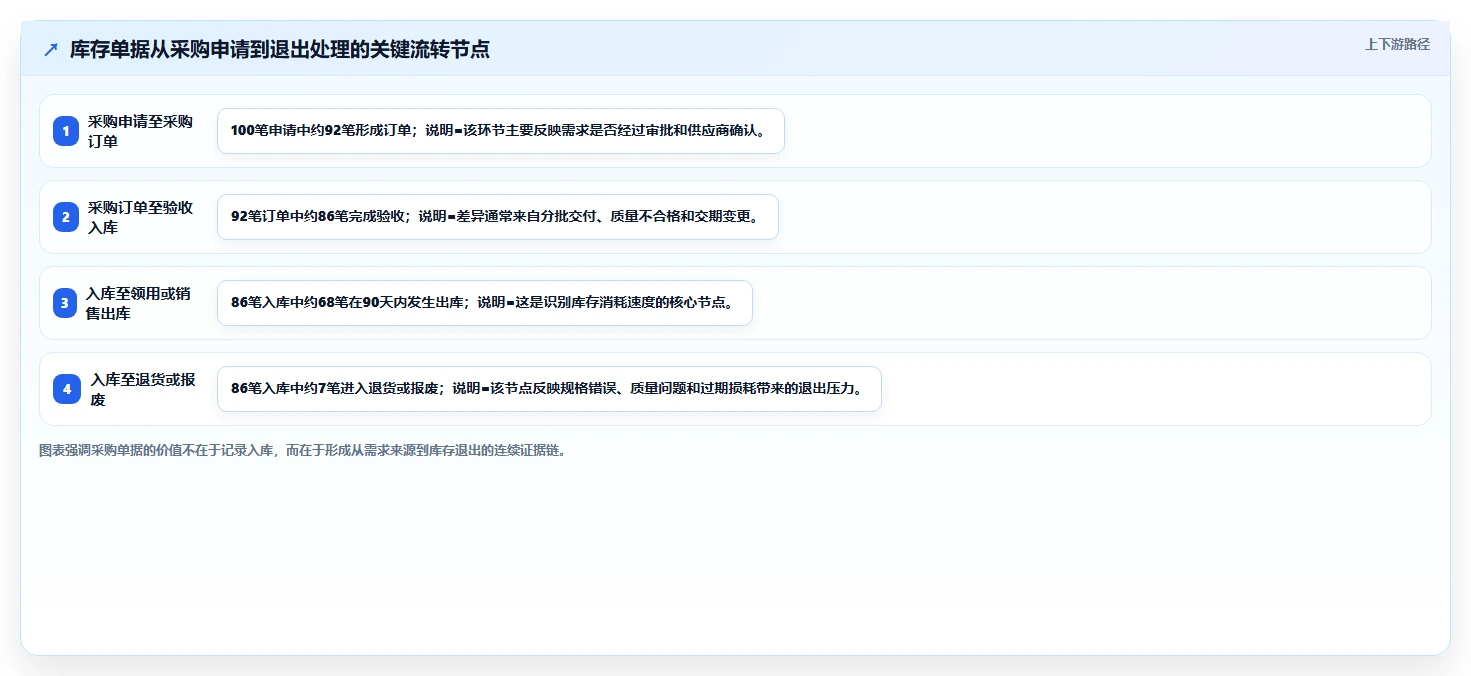Click the footnote beginning 图表强调采购单据的价值
This screenshot has height=676, width=1471.
tap(303, 450)
